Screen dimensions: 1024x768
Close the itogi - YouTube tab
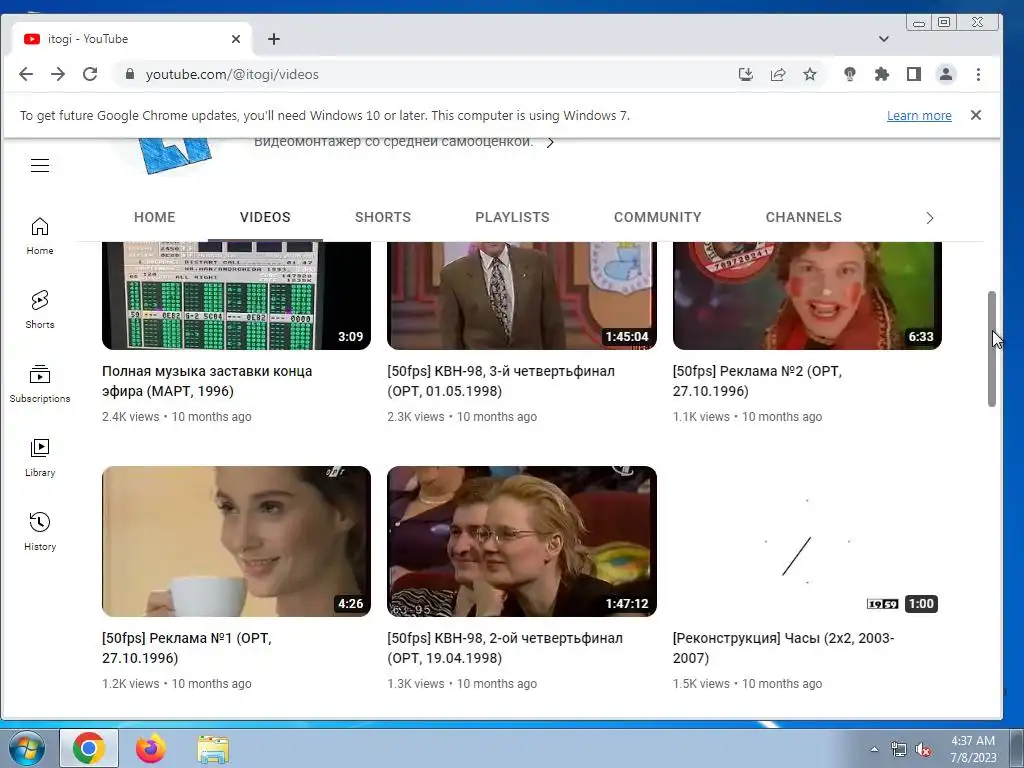point(236,39)
